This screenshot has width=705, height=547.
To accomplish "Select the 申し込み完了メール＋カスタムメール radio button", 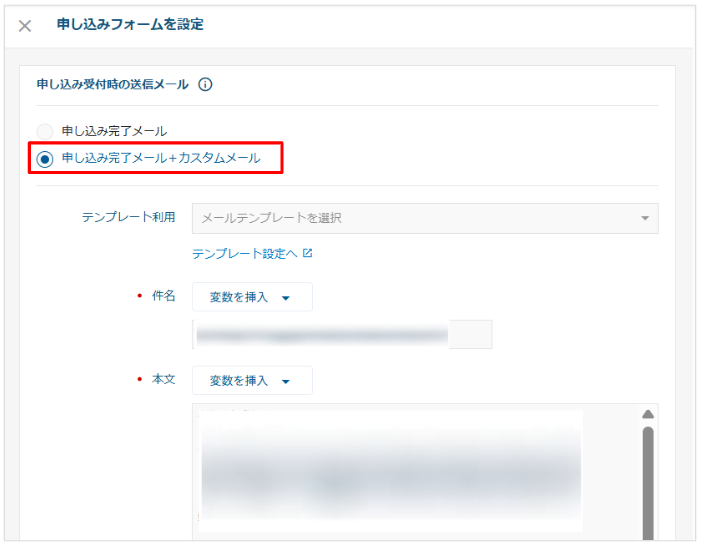I will [45, 159].
